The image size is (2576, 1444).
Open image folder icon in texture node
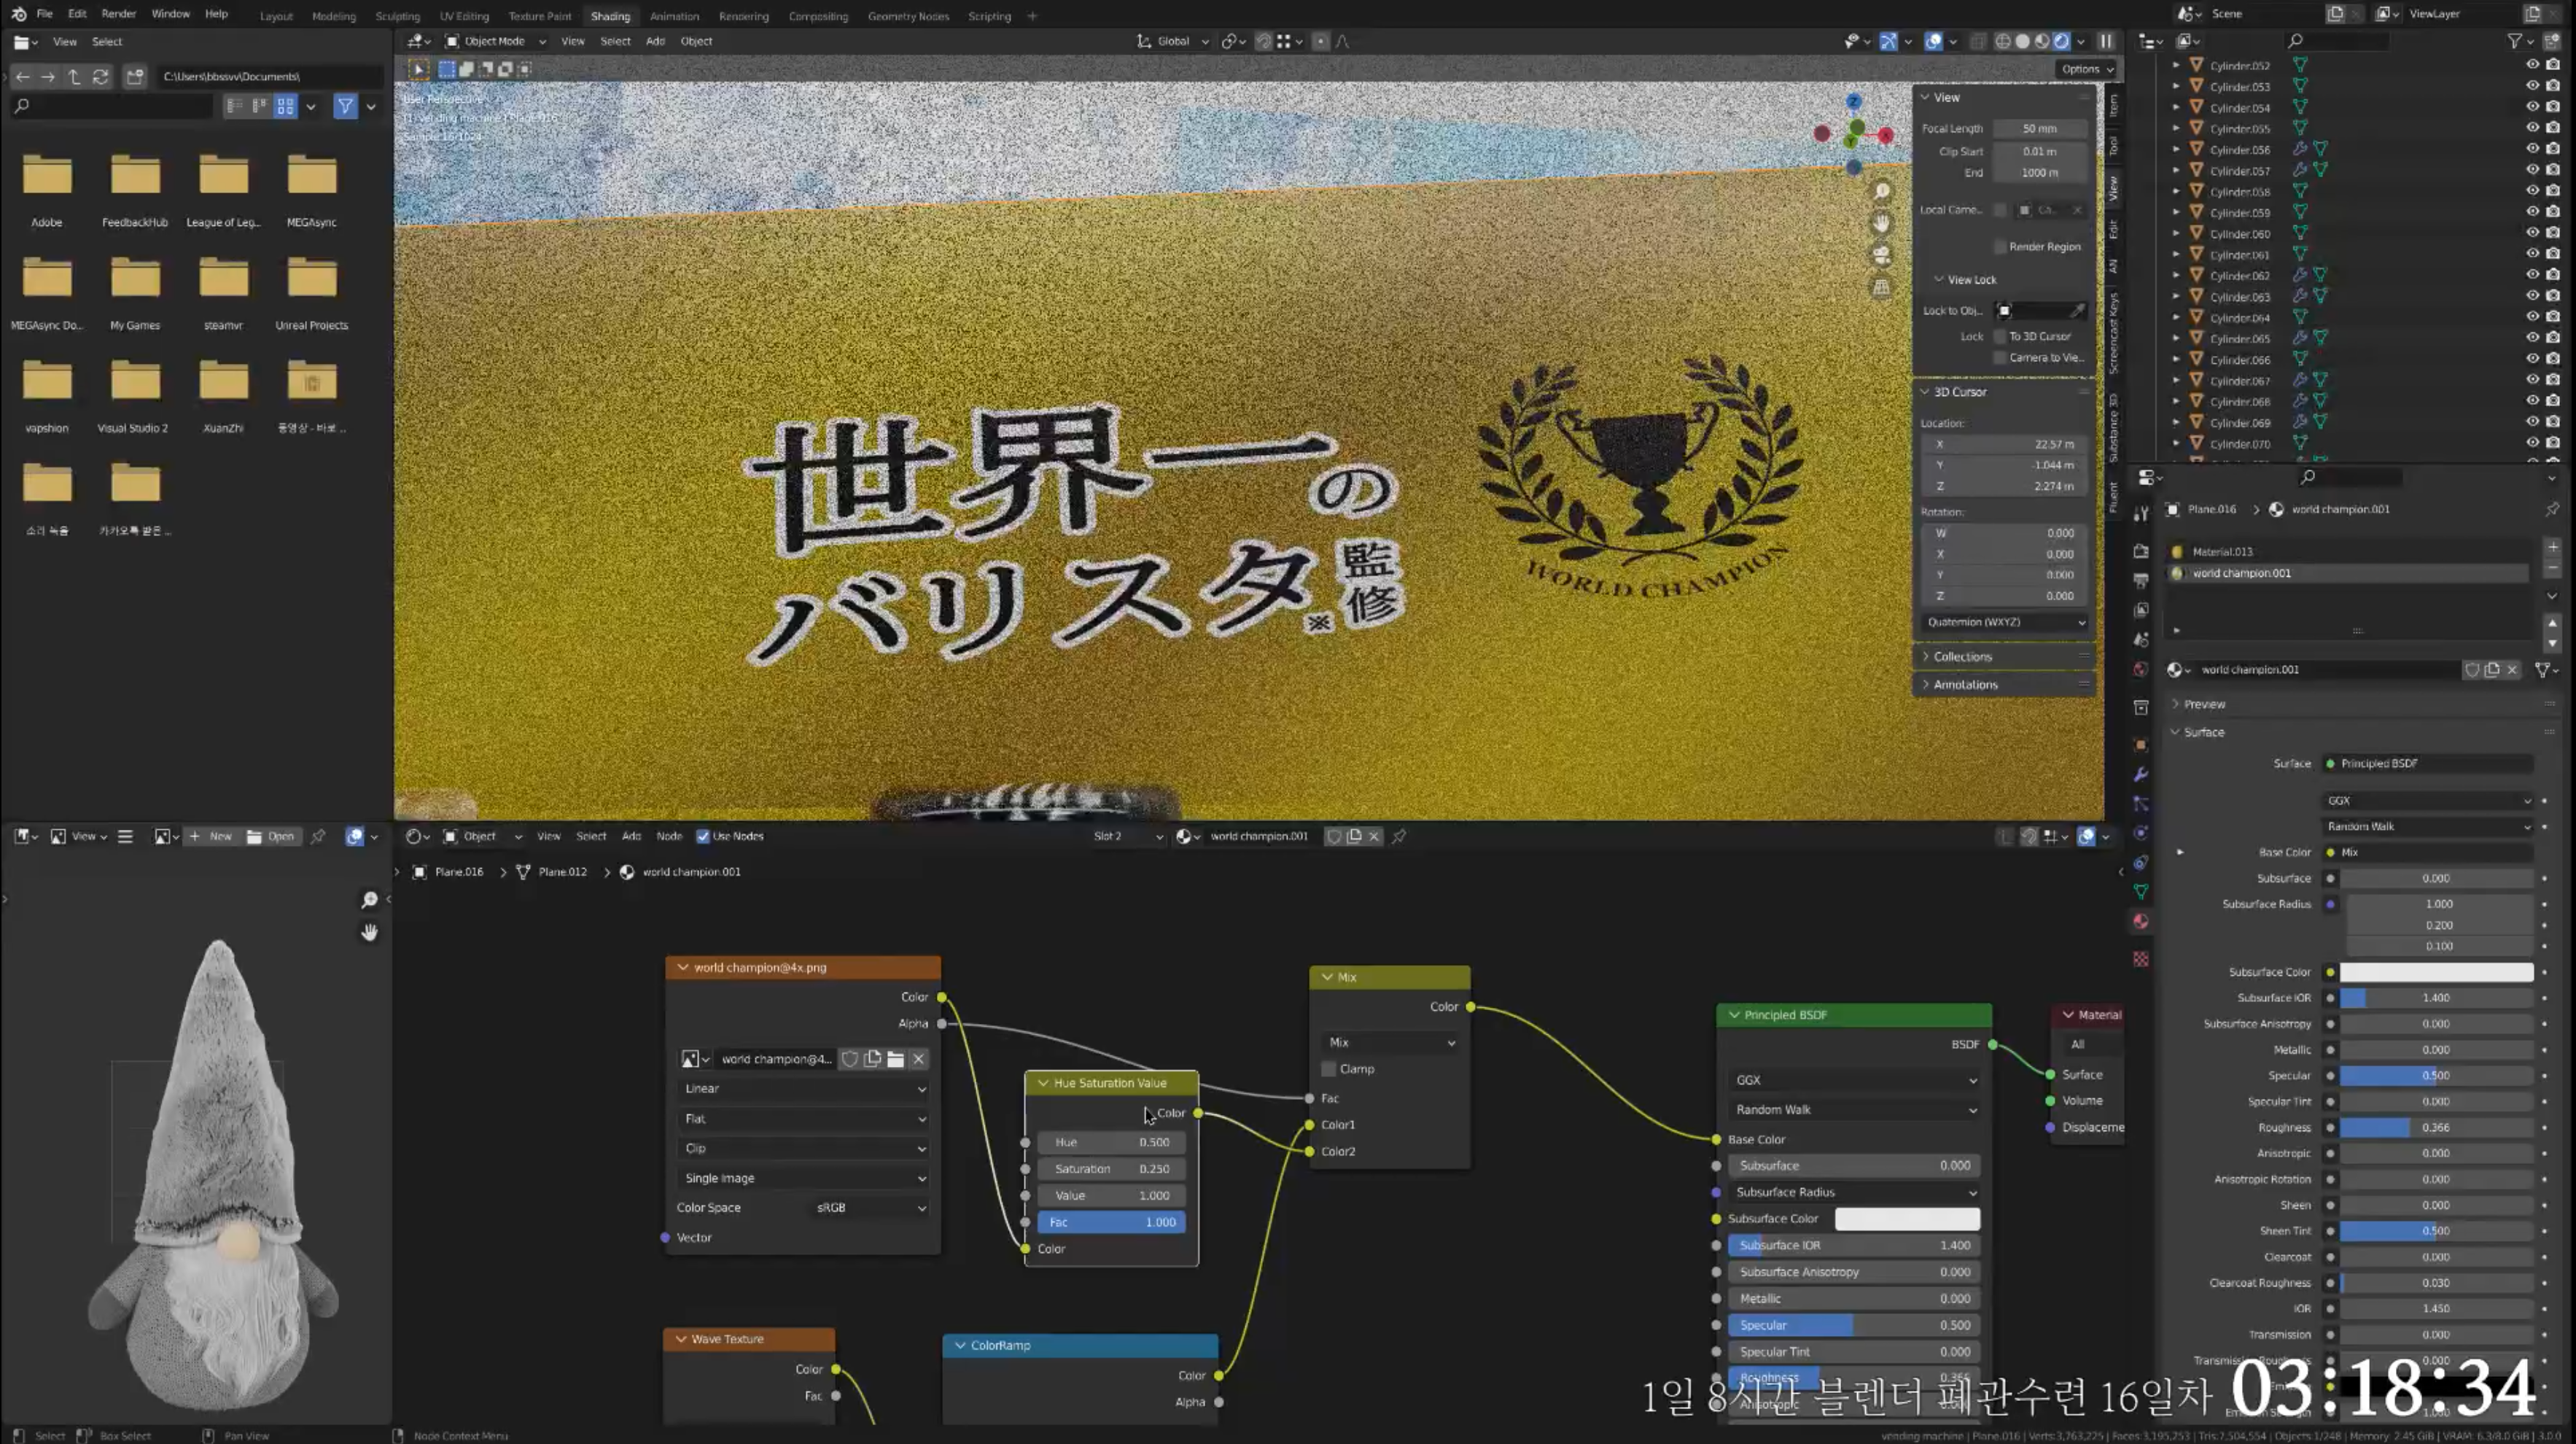895,1059
